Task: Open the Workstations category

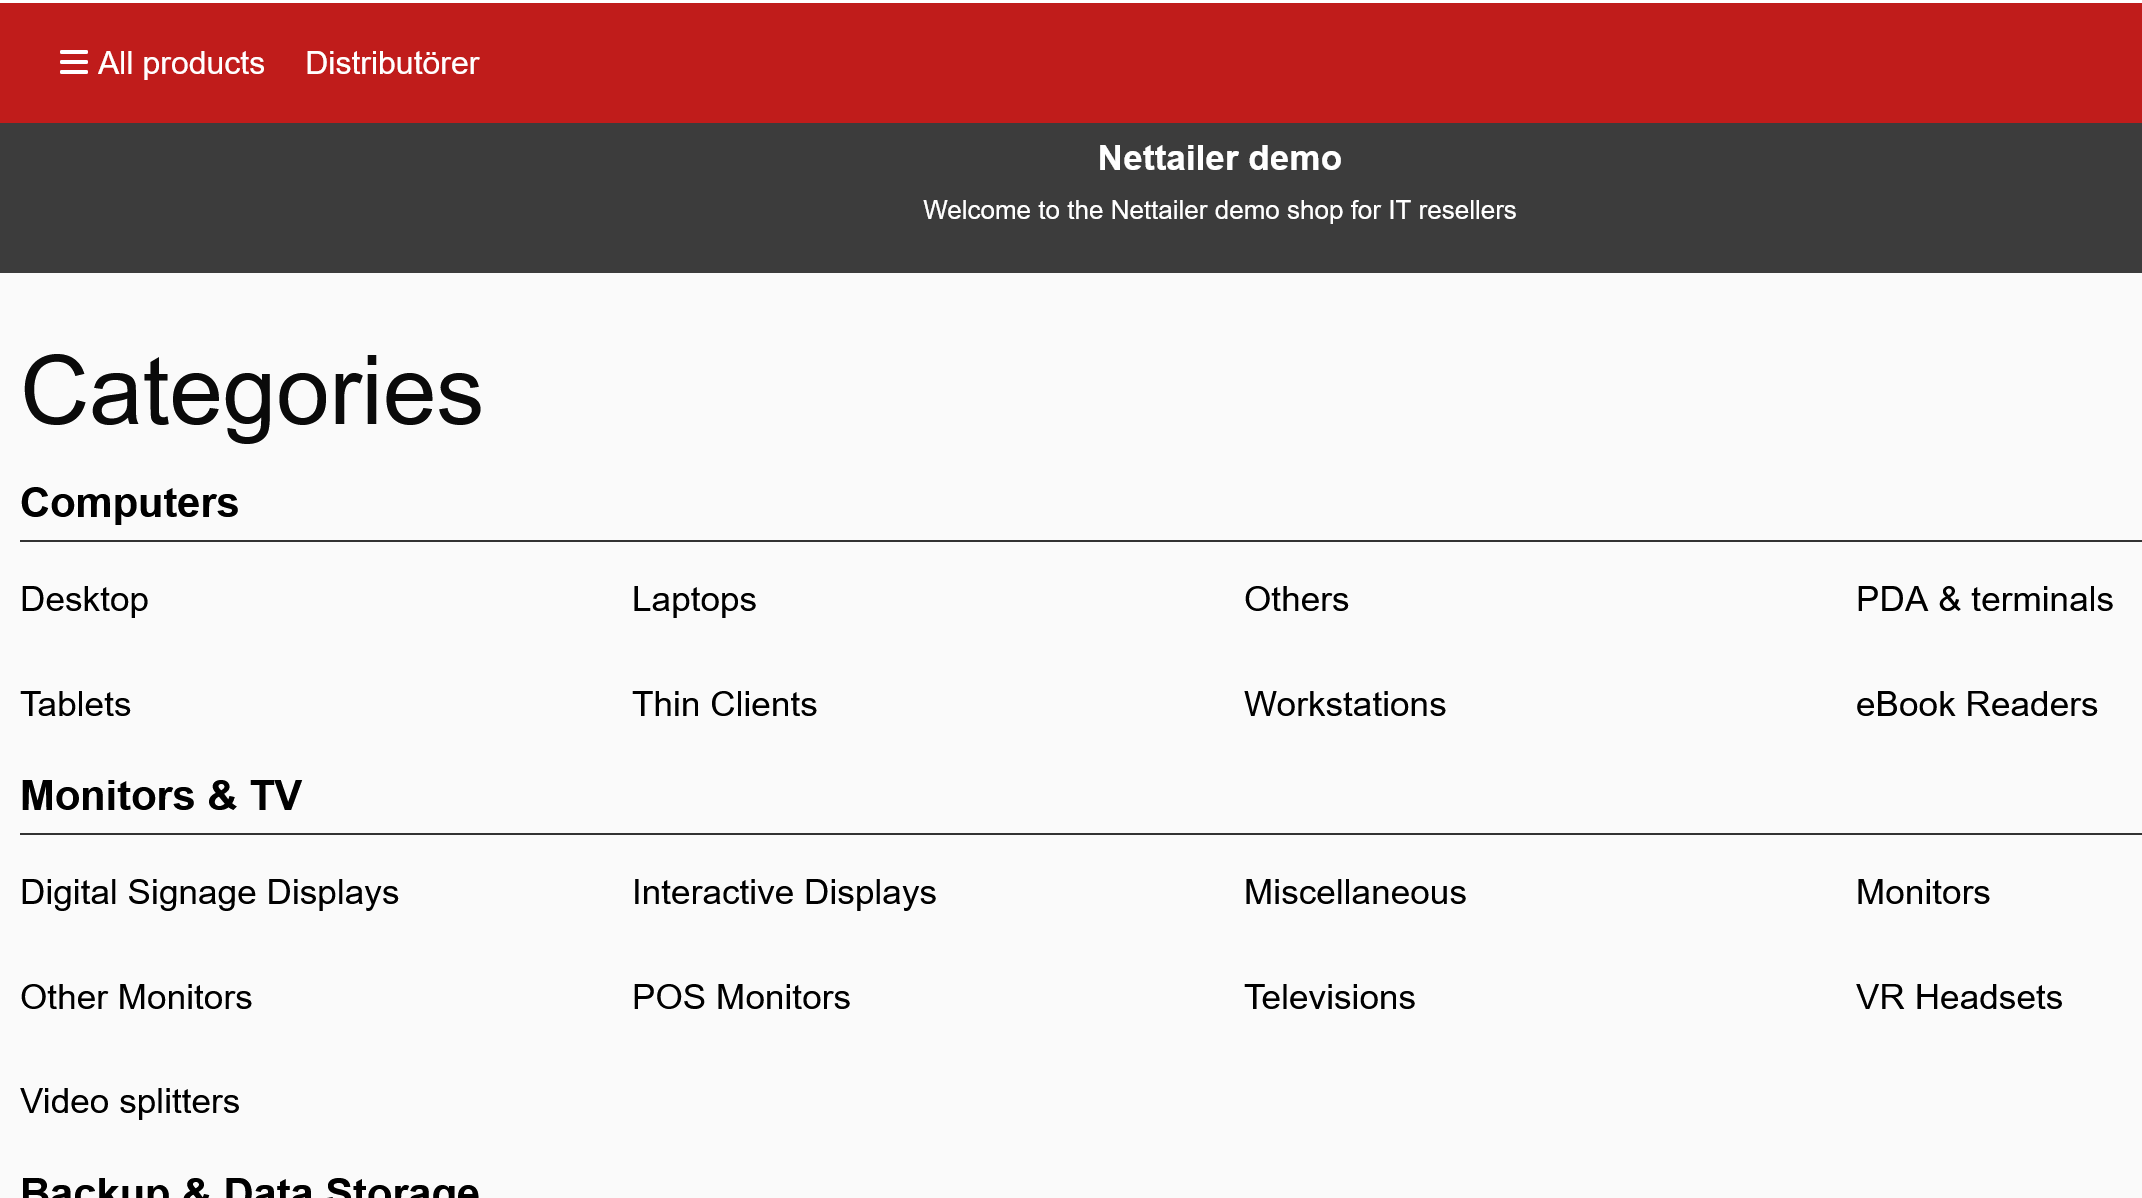Action: 1345,704
